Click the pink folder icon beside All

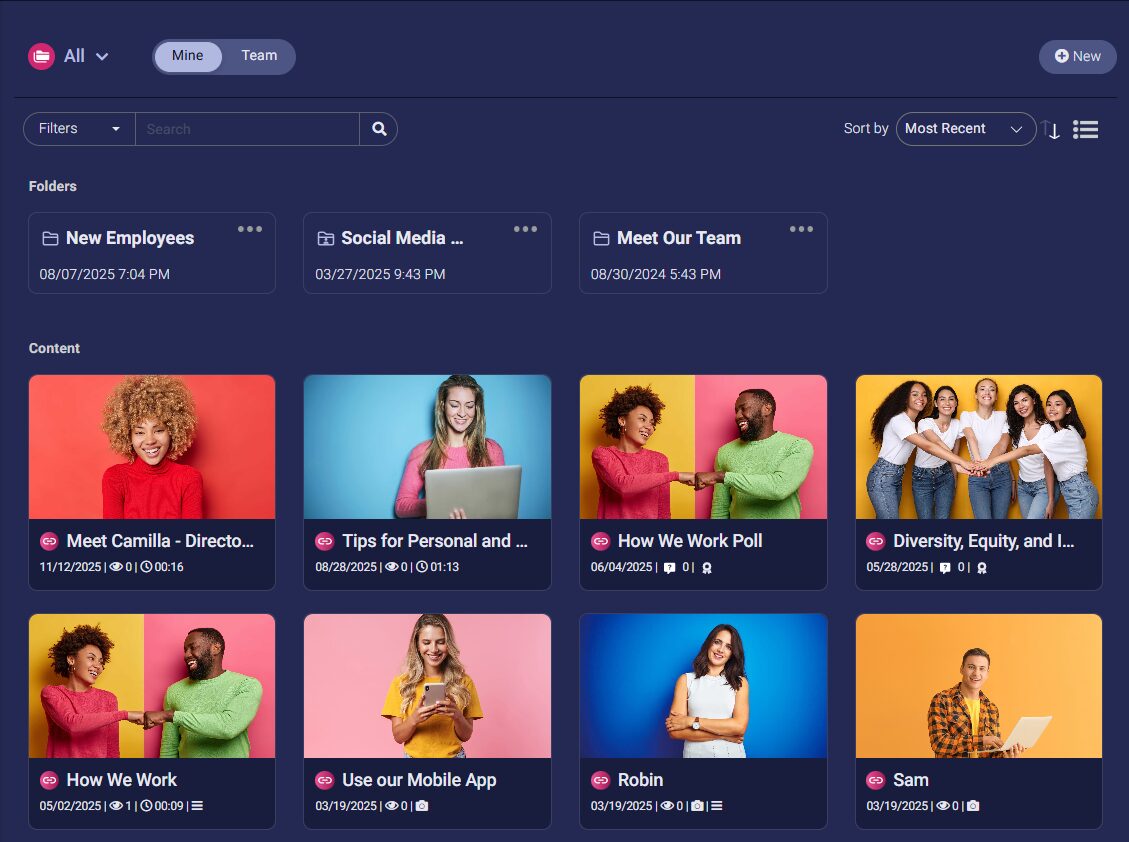[41, 57]
